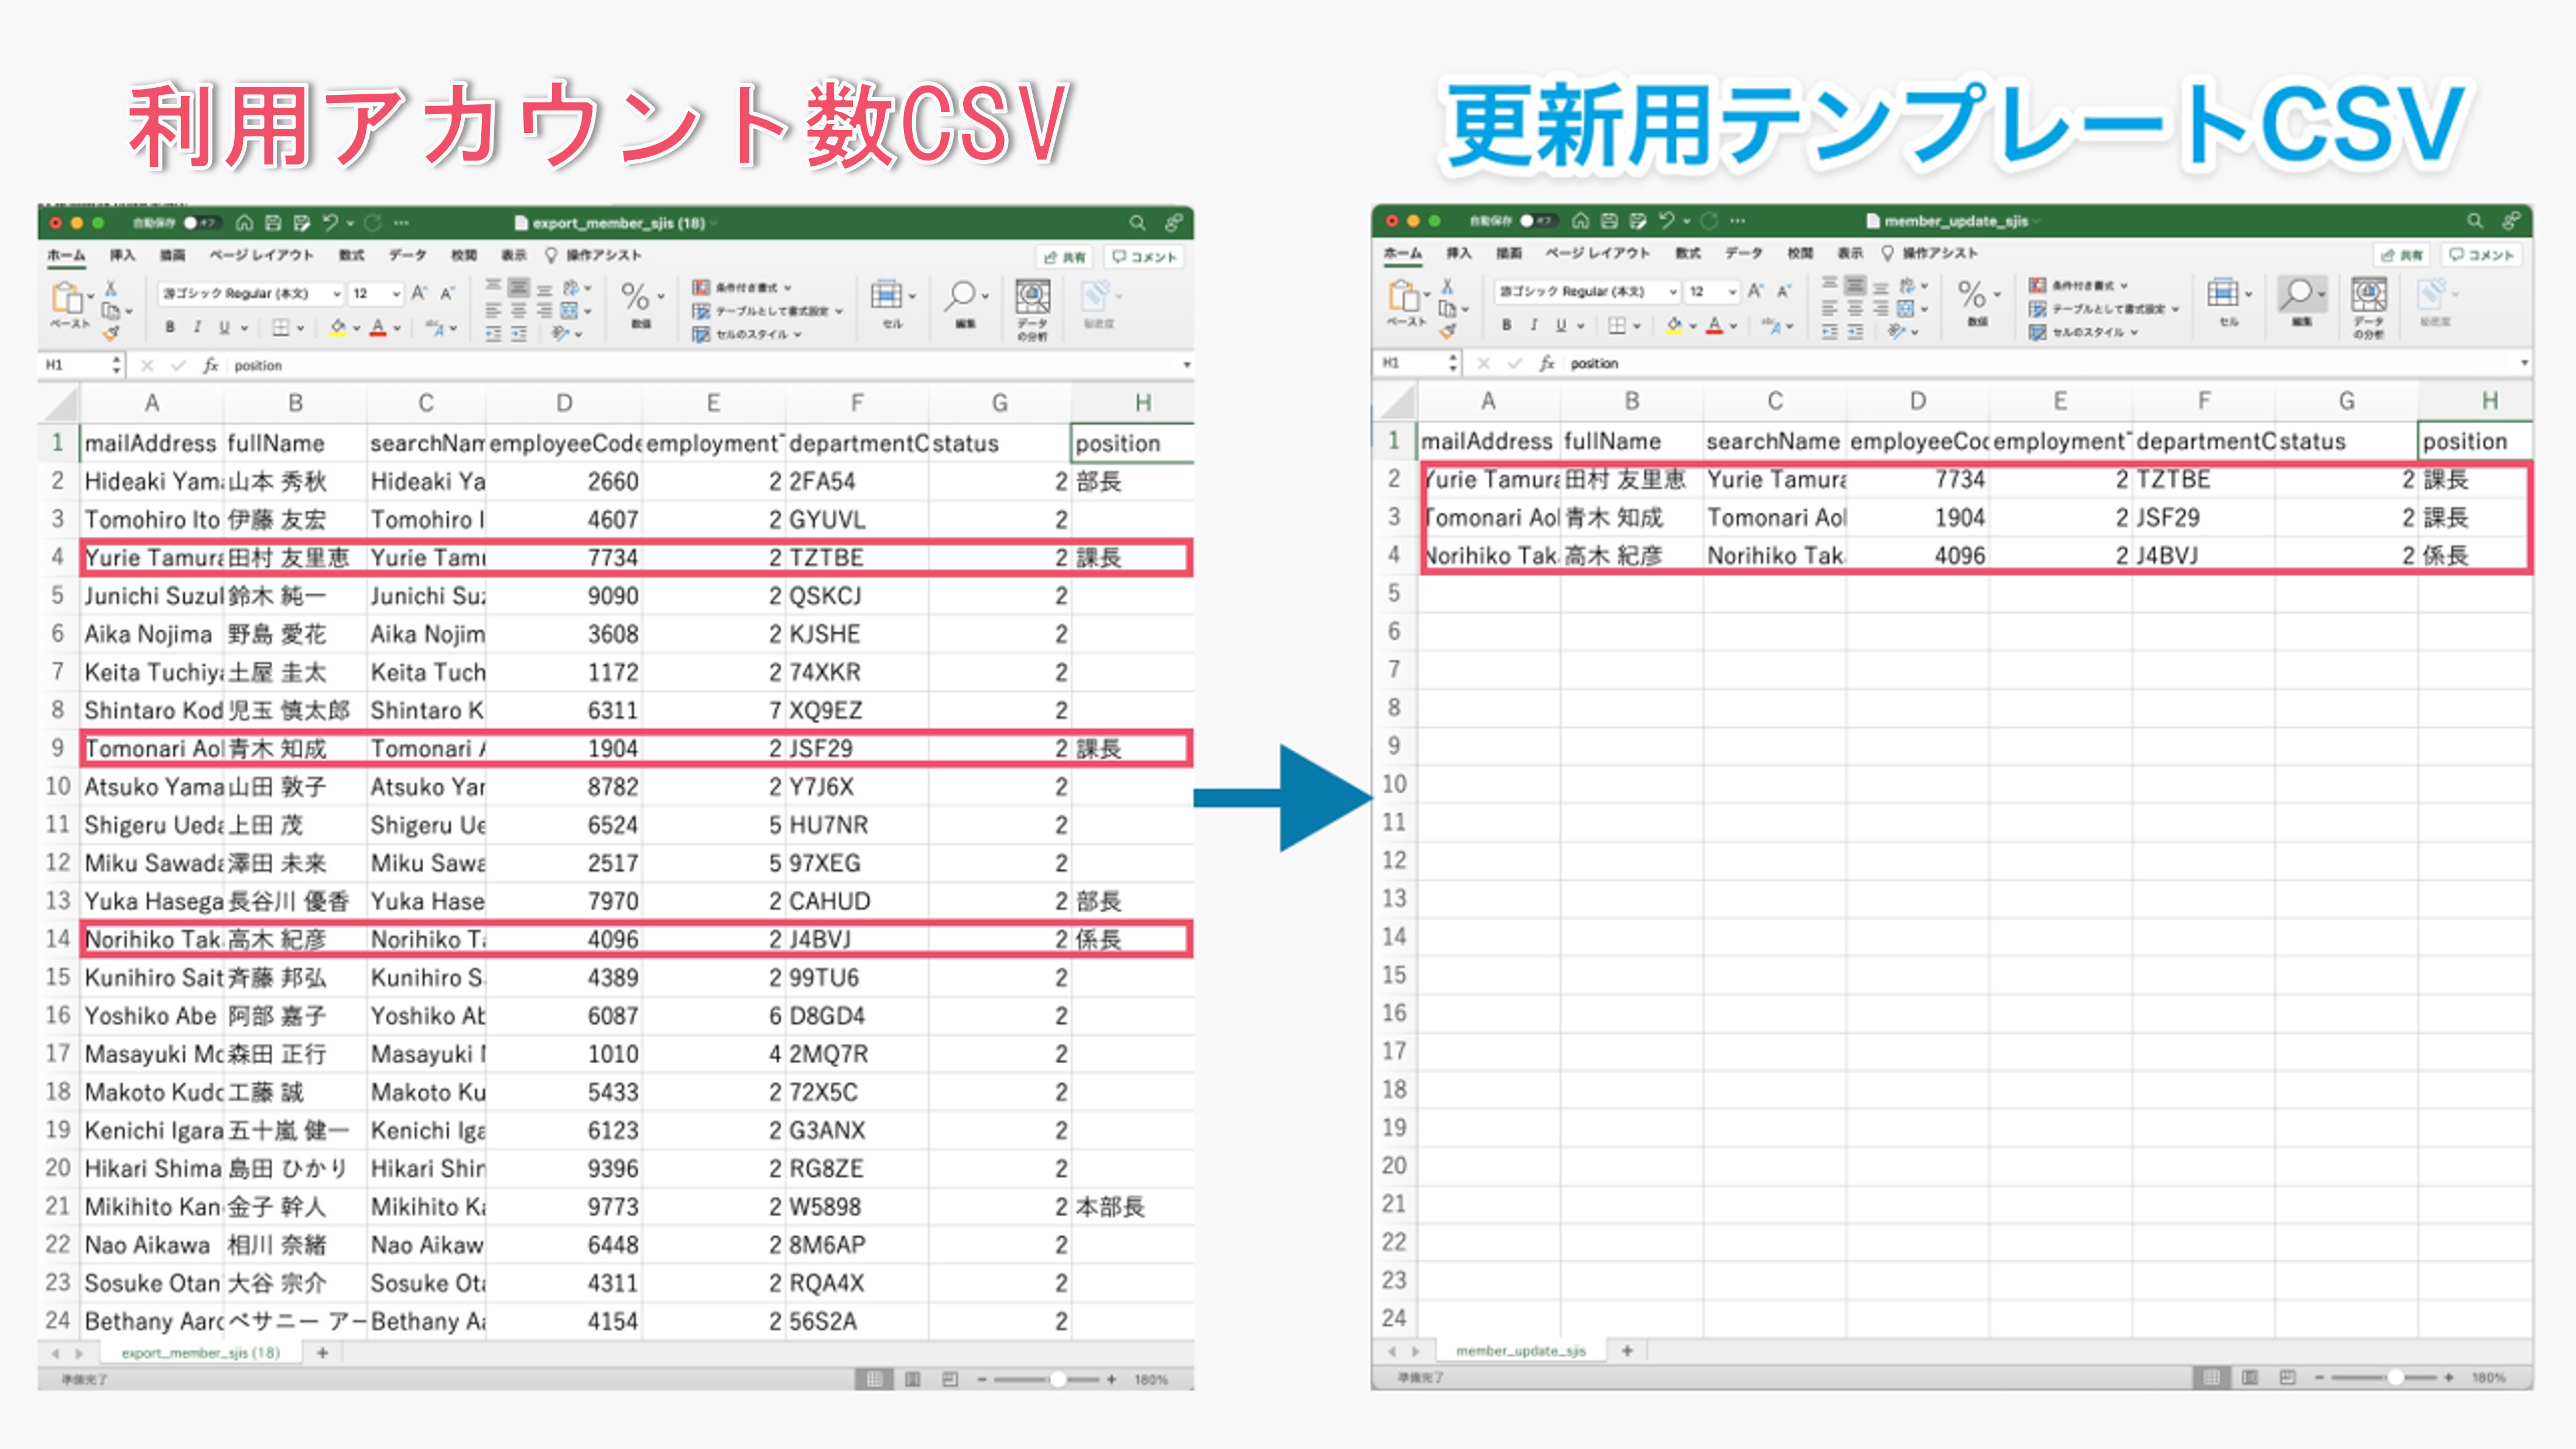Select cell with 7734 in member_update_sjis sheet
2576x1449 pixels.
click(x=1917, y=479)
